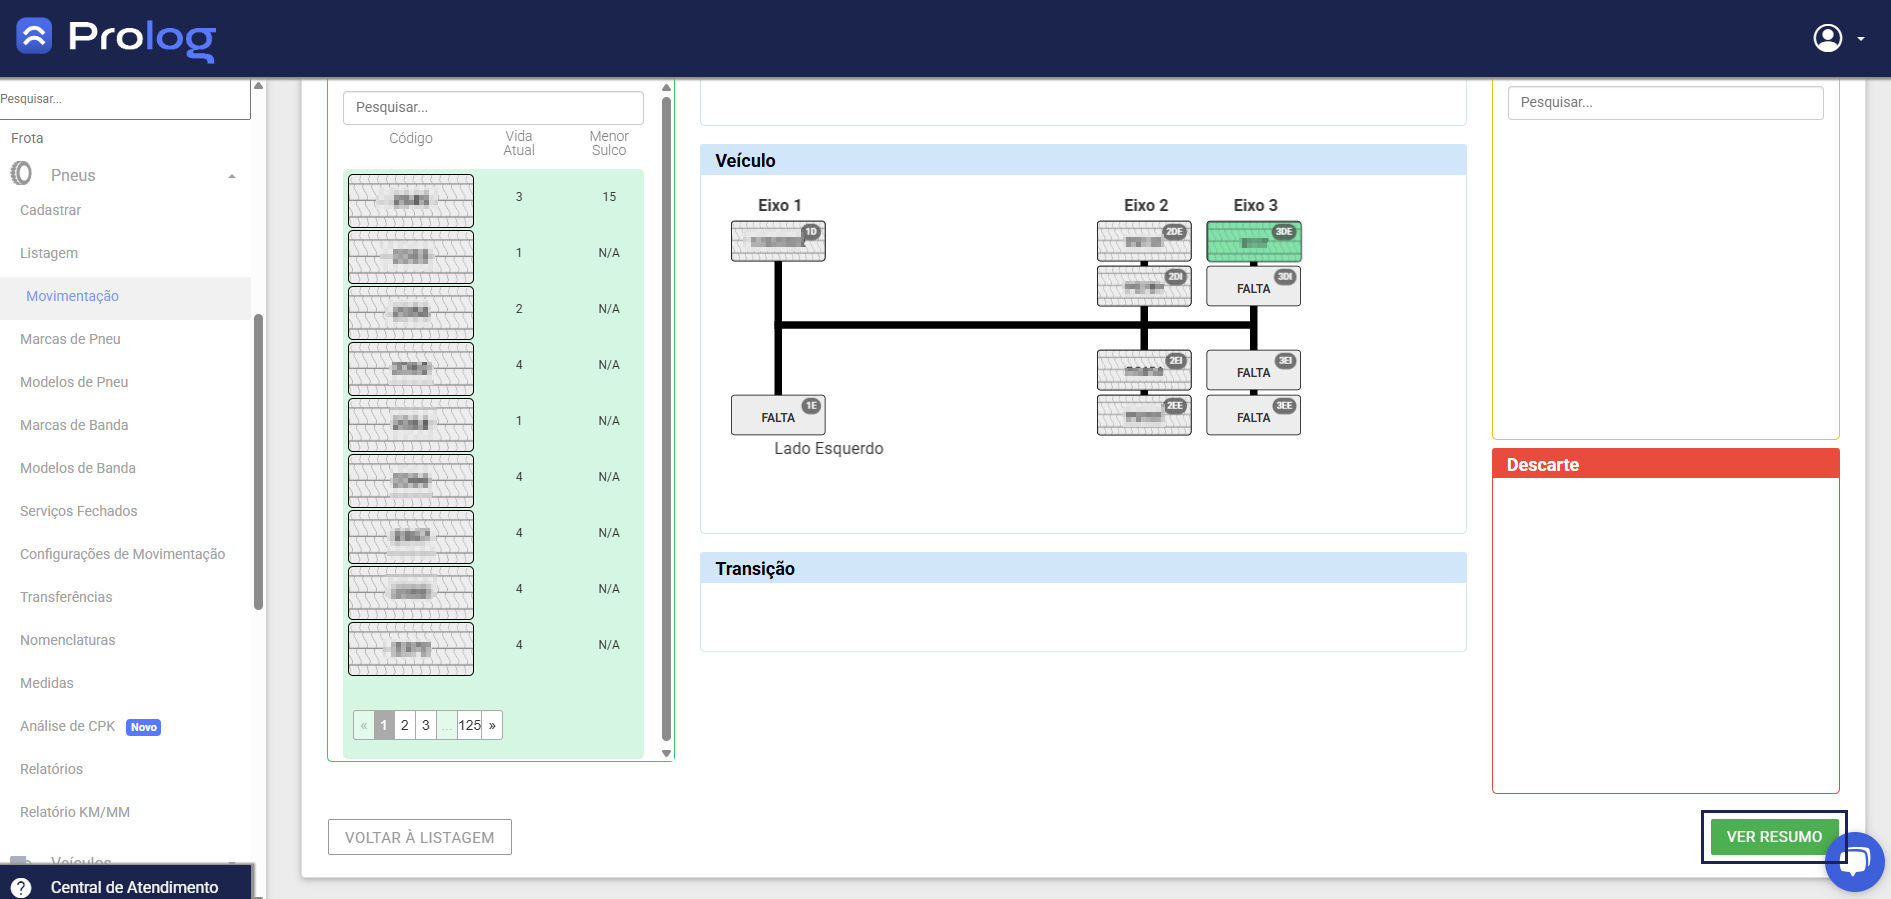Open Transferências in the sidebar
The width and height of the screenshot is (1891, 899).
(x=66, y=597)
